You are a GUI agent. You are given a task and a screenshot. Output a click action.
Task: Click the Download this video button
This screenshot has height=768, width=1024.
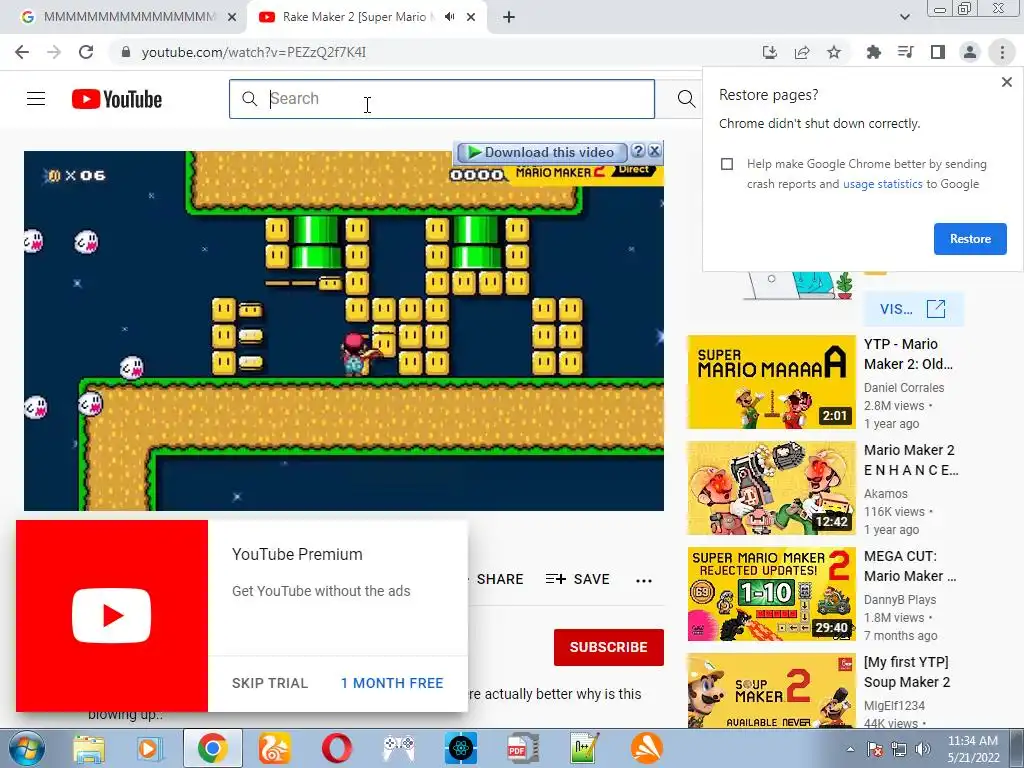[x=541, y=152]
